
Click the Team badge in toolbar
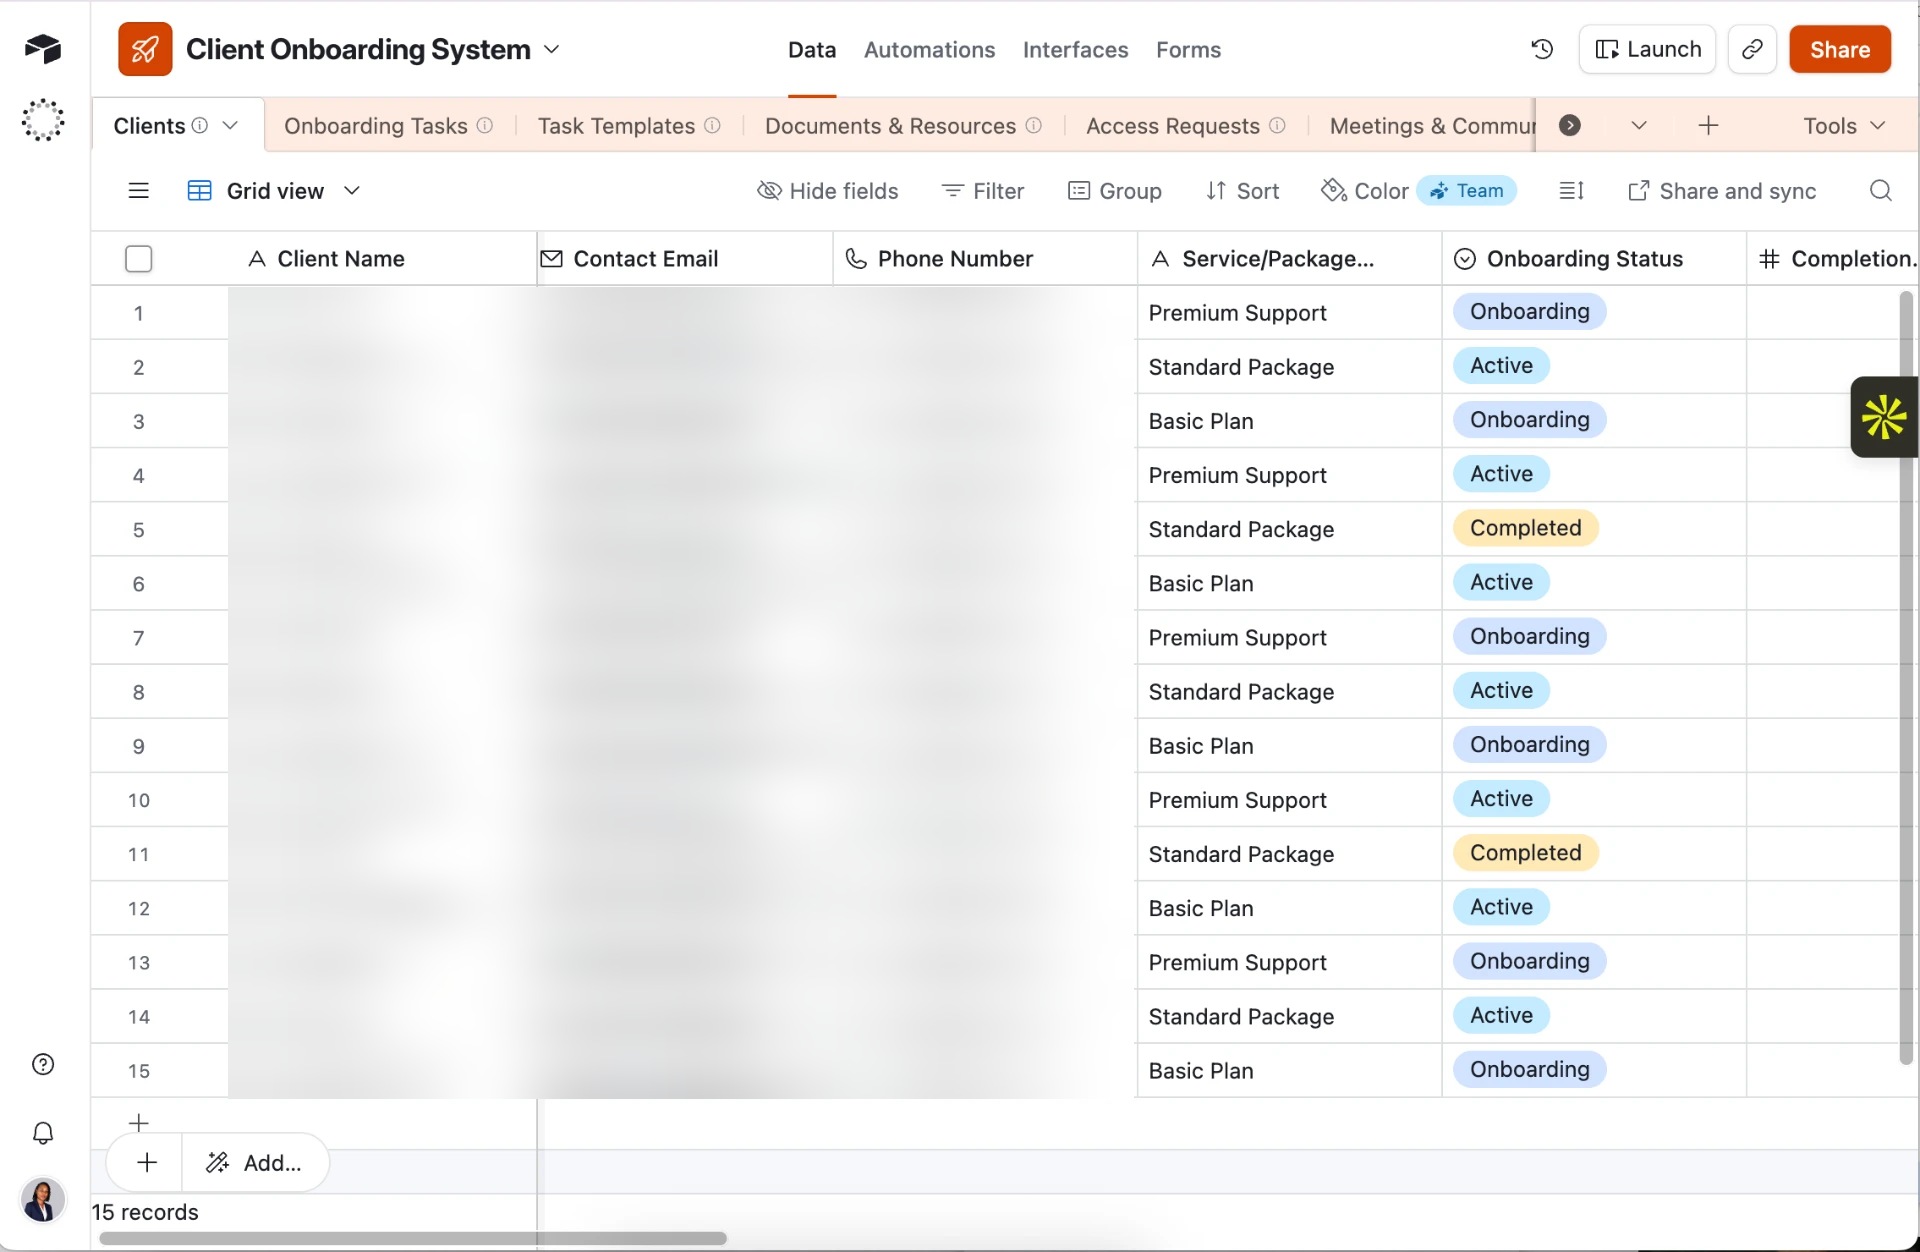coord(1466,191)
